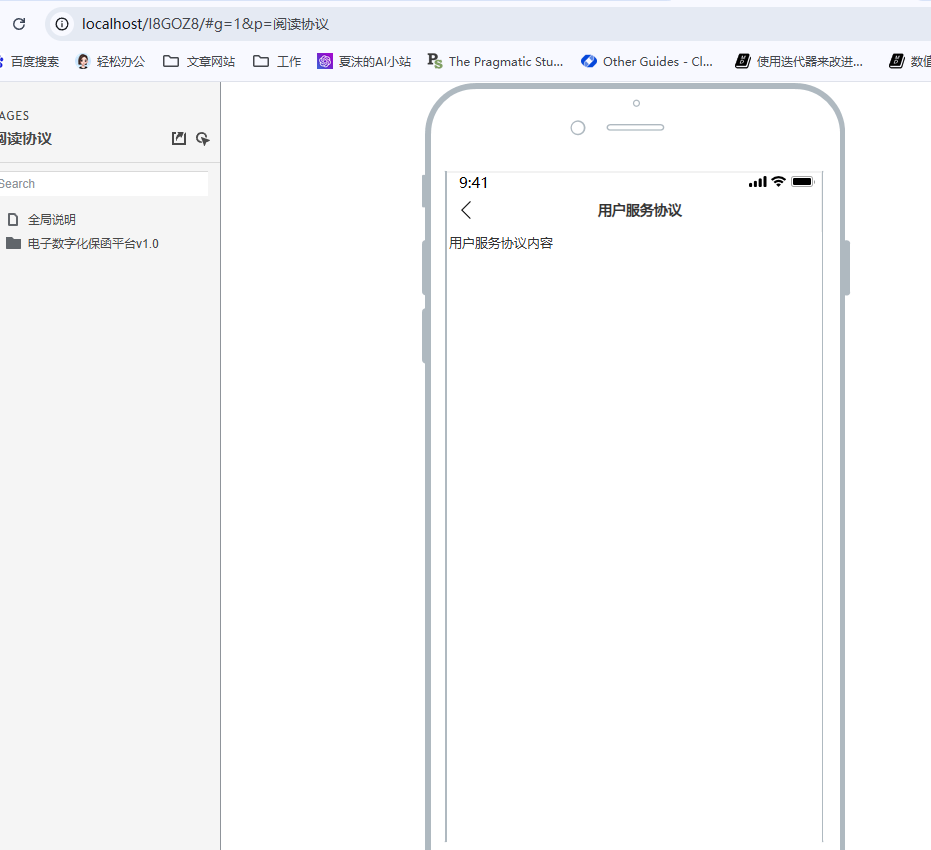Click the 阅读协议 page title in sidebar
931x850 pixels.
click(26, 139)
